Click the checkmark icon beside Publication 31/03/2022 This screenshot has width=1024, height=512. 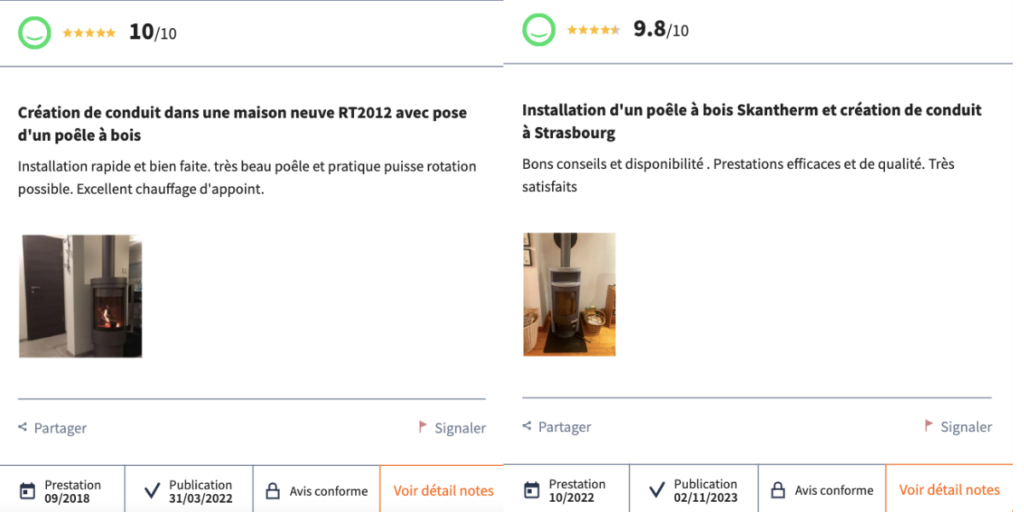[152, 490]
